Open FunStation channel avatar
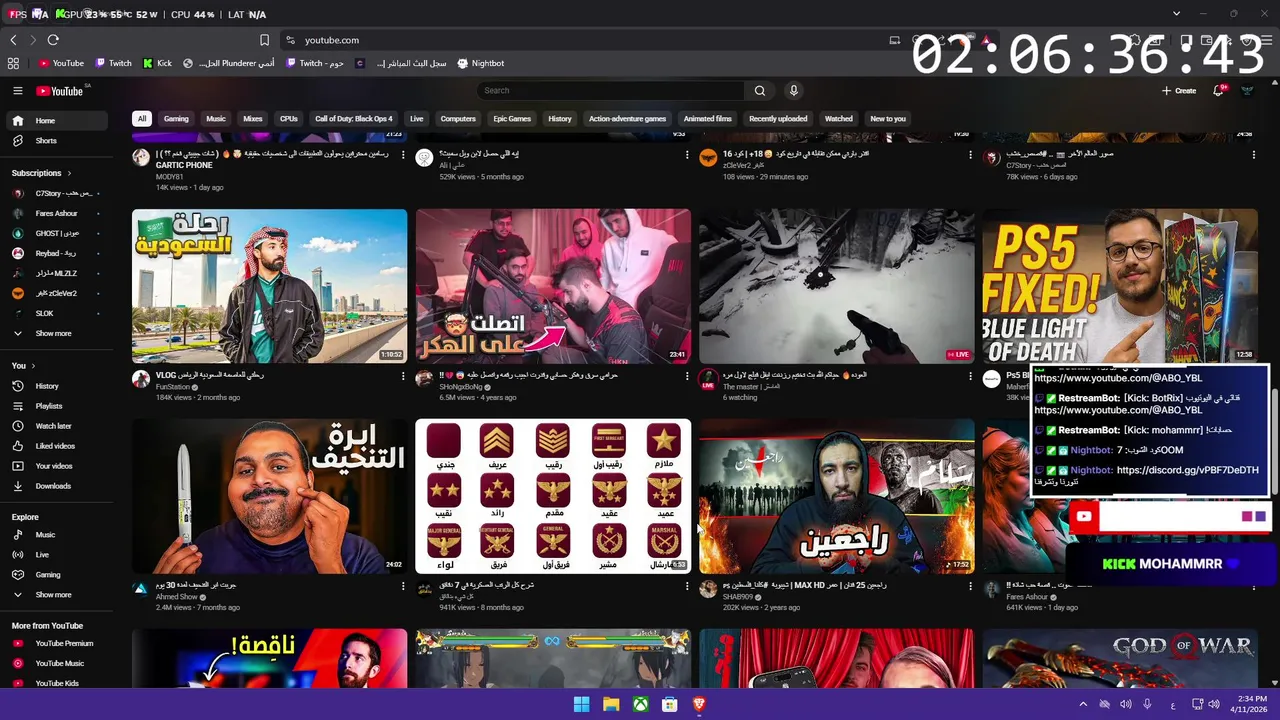The image size is (1280, 720). click(x=141, y=379)
